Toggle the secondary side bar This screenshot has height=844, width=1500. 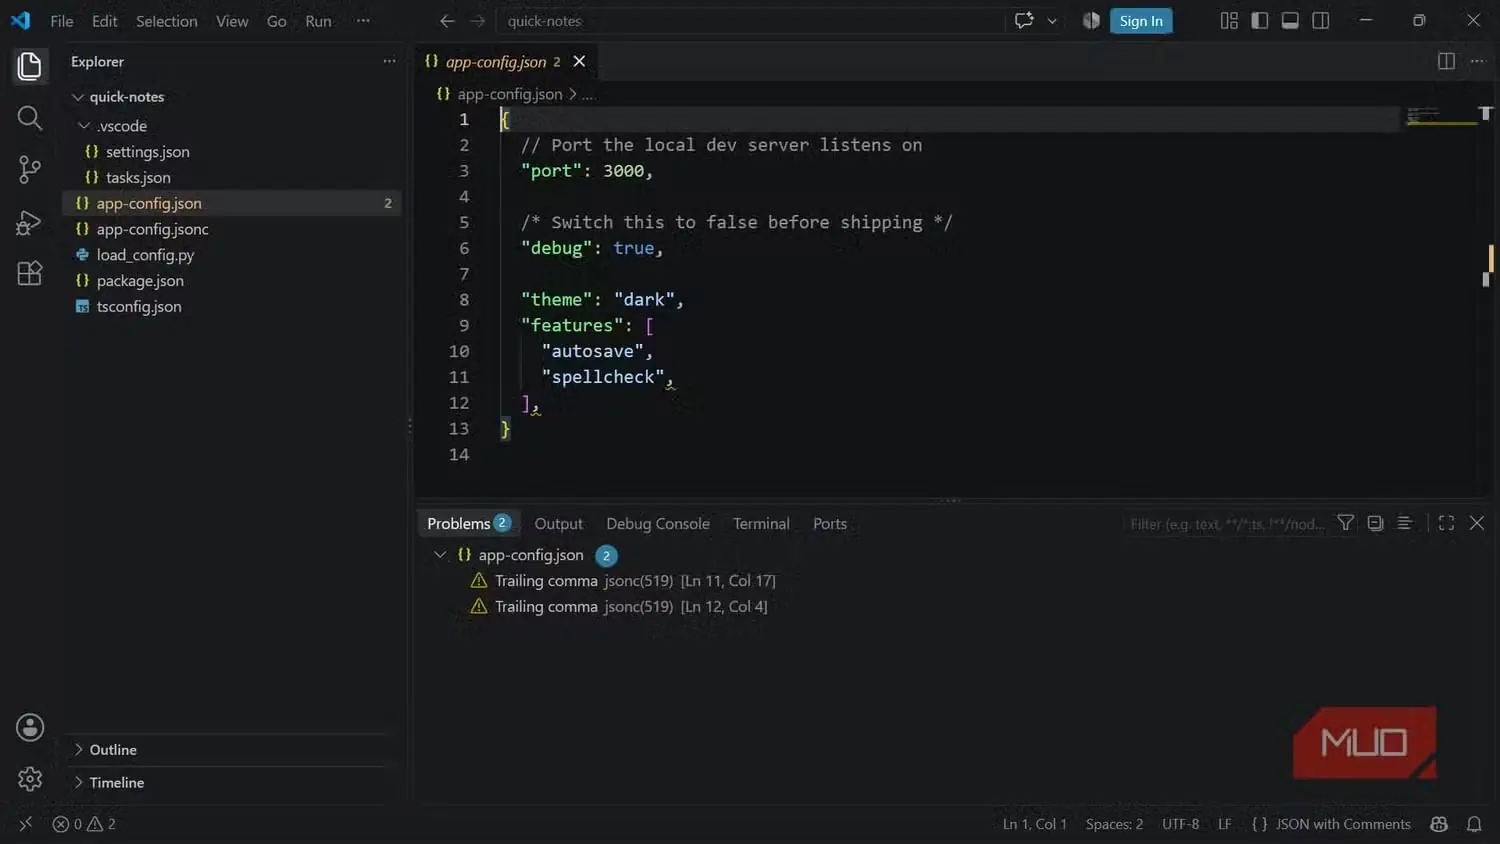tap(1321, 21)
